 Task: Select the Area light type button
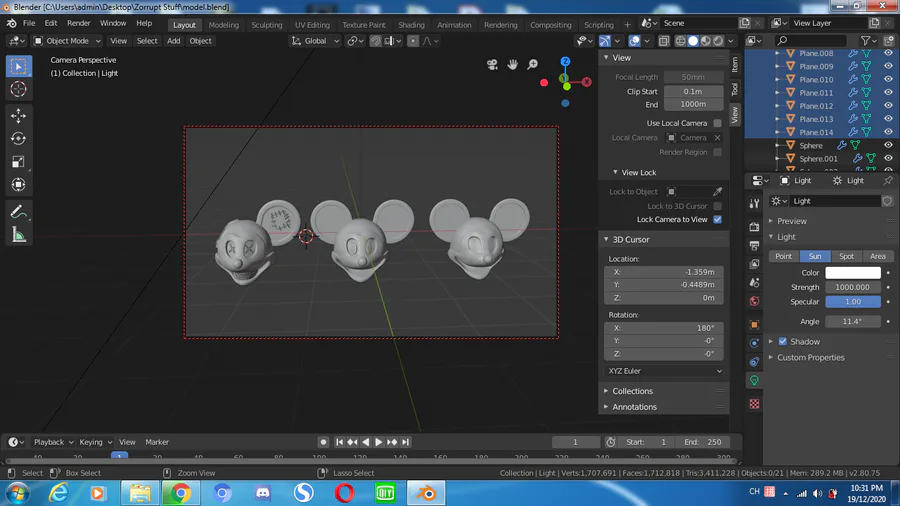(x=877, y=256)
